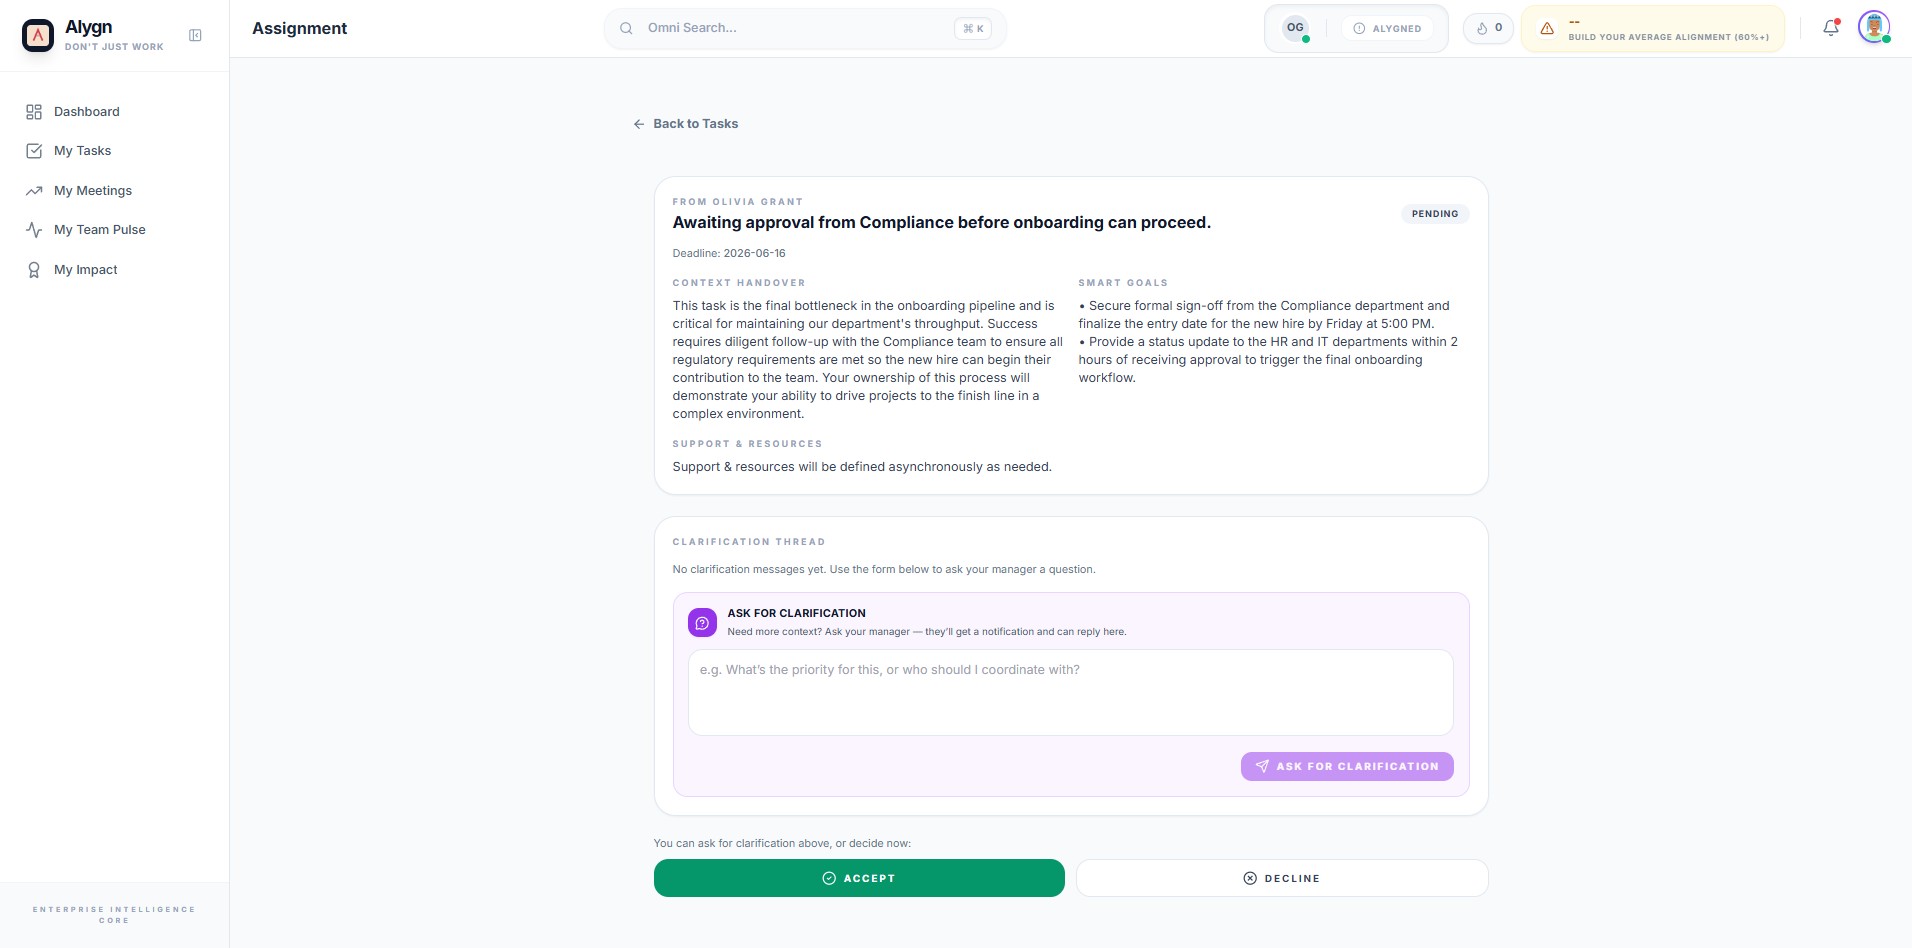The height and width of the screenshot is (948, 1912).
Task: Click the Deadline: 2026-06-16 text
Action: point(729,254)
